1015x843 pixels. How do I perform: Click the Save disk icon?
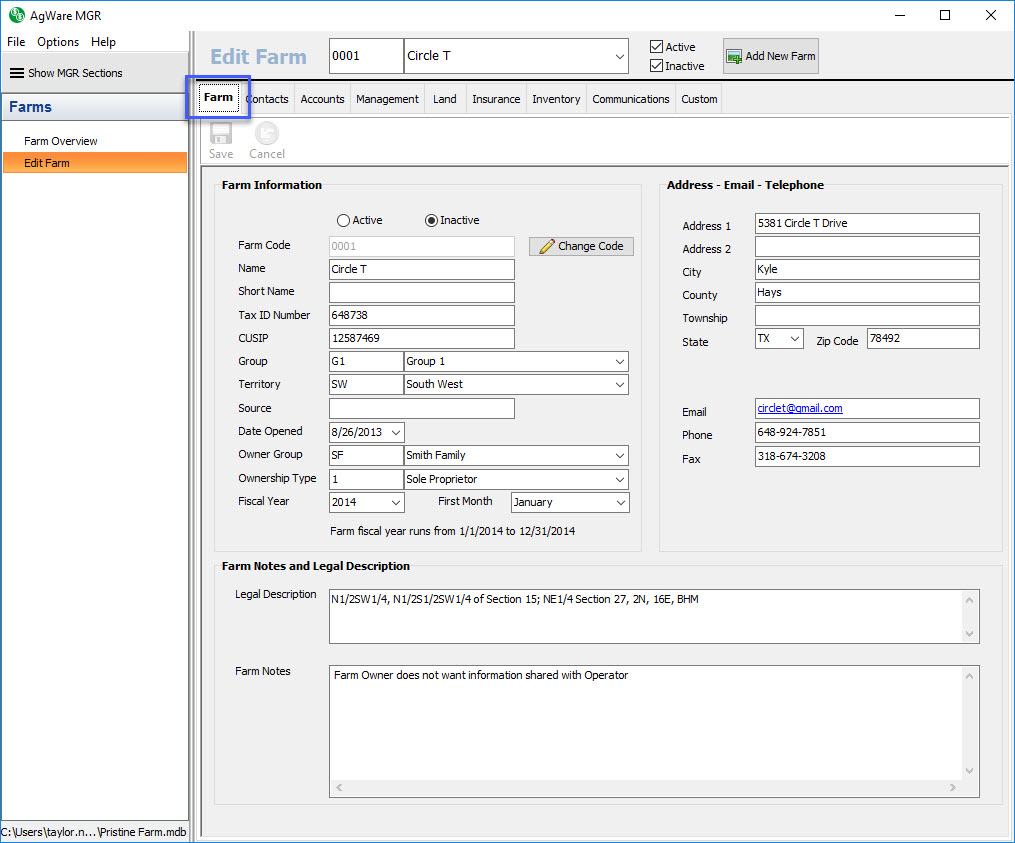click(x=221, y=134)
